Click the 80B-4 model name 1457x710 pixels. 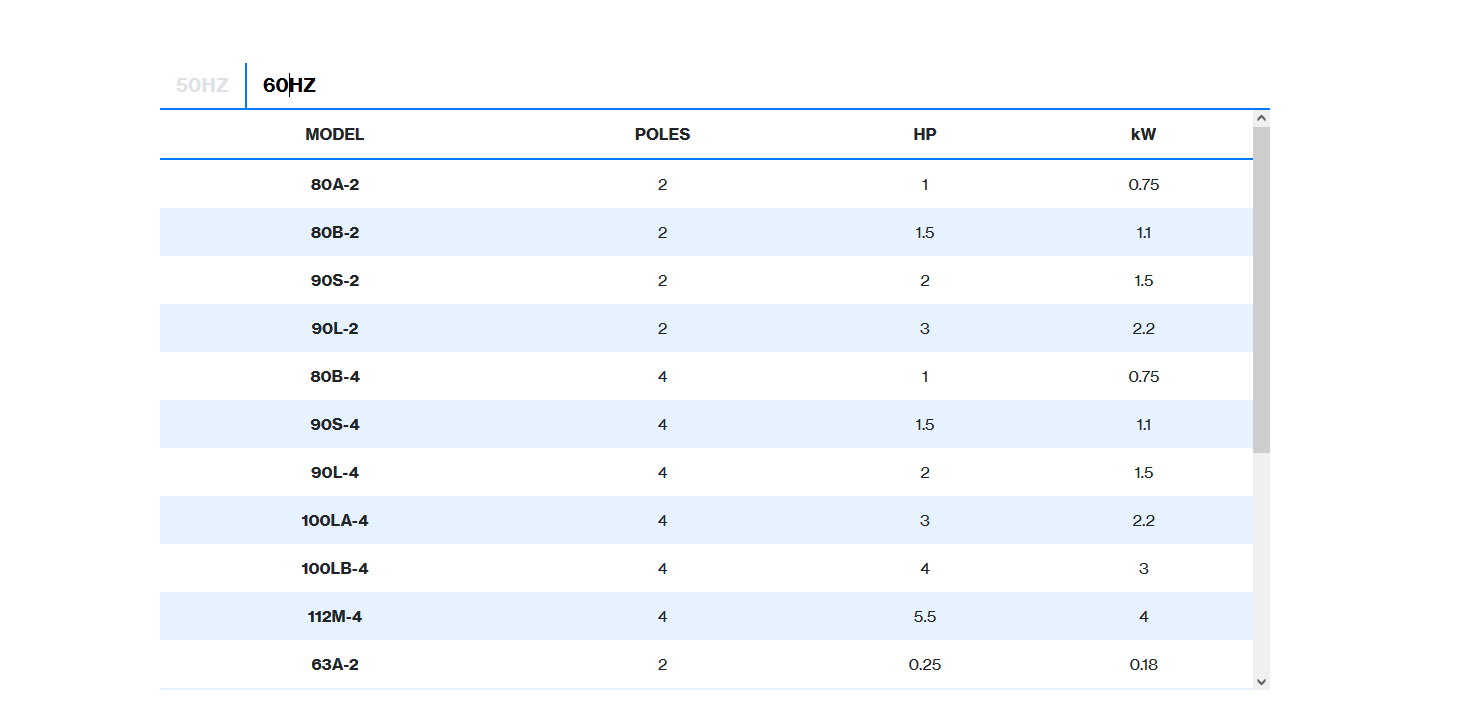(335, 376)
